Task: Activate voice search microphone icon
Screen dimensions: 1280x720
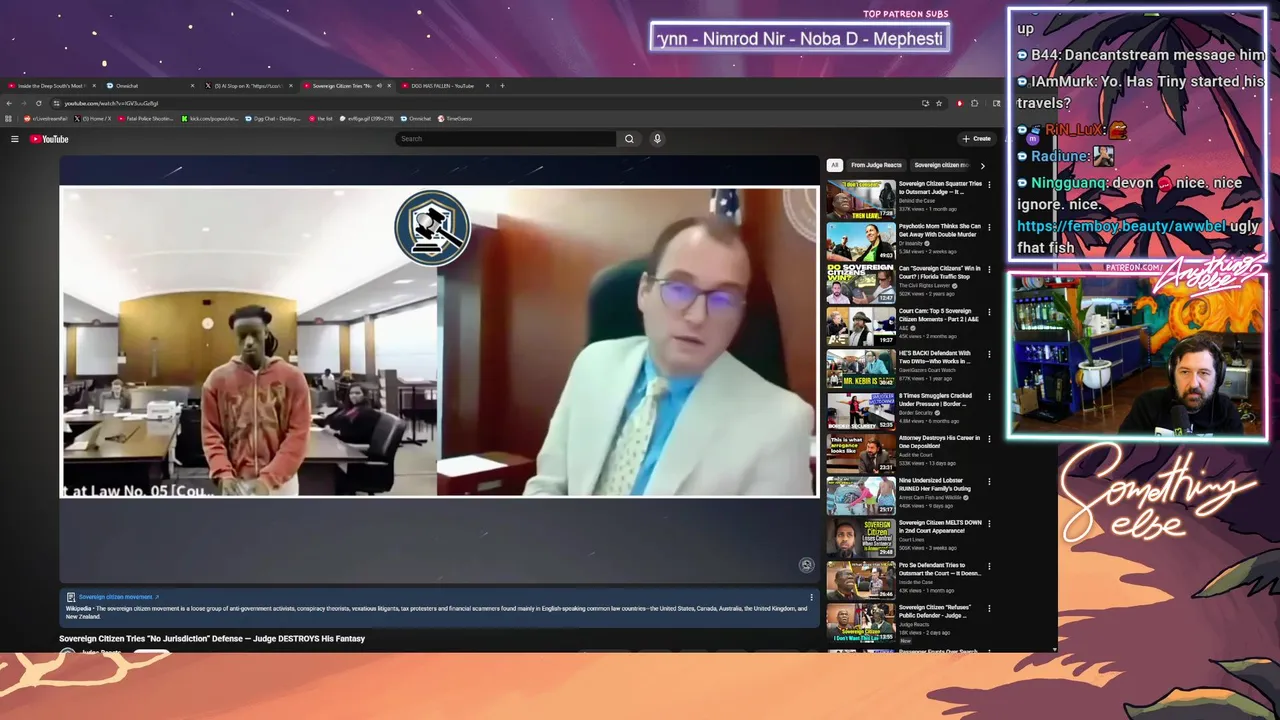Action: point(657,139)
